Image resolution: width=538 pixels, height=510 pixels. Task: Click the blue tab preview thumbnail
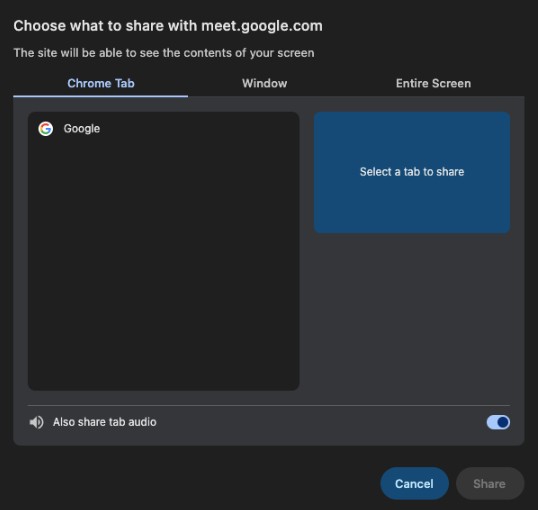click(x=412, y=173)
